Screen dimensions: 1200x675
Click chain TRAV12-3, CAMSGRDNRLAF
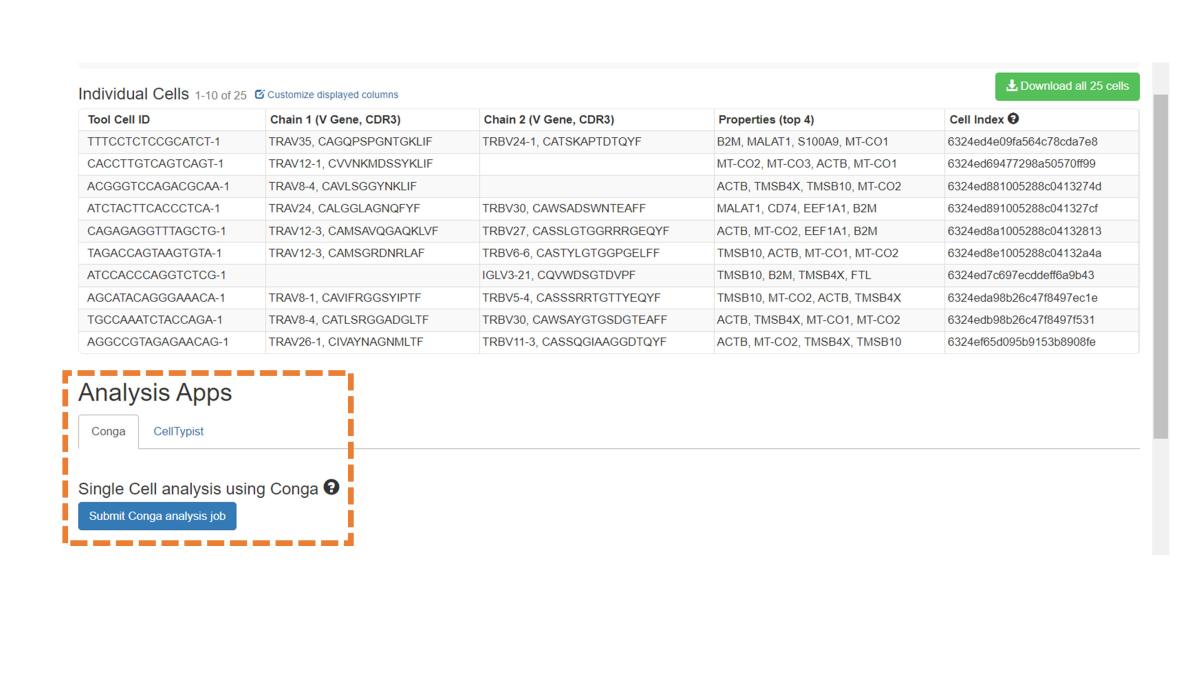pyautogui.click(x=346, y=253)
